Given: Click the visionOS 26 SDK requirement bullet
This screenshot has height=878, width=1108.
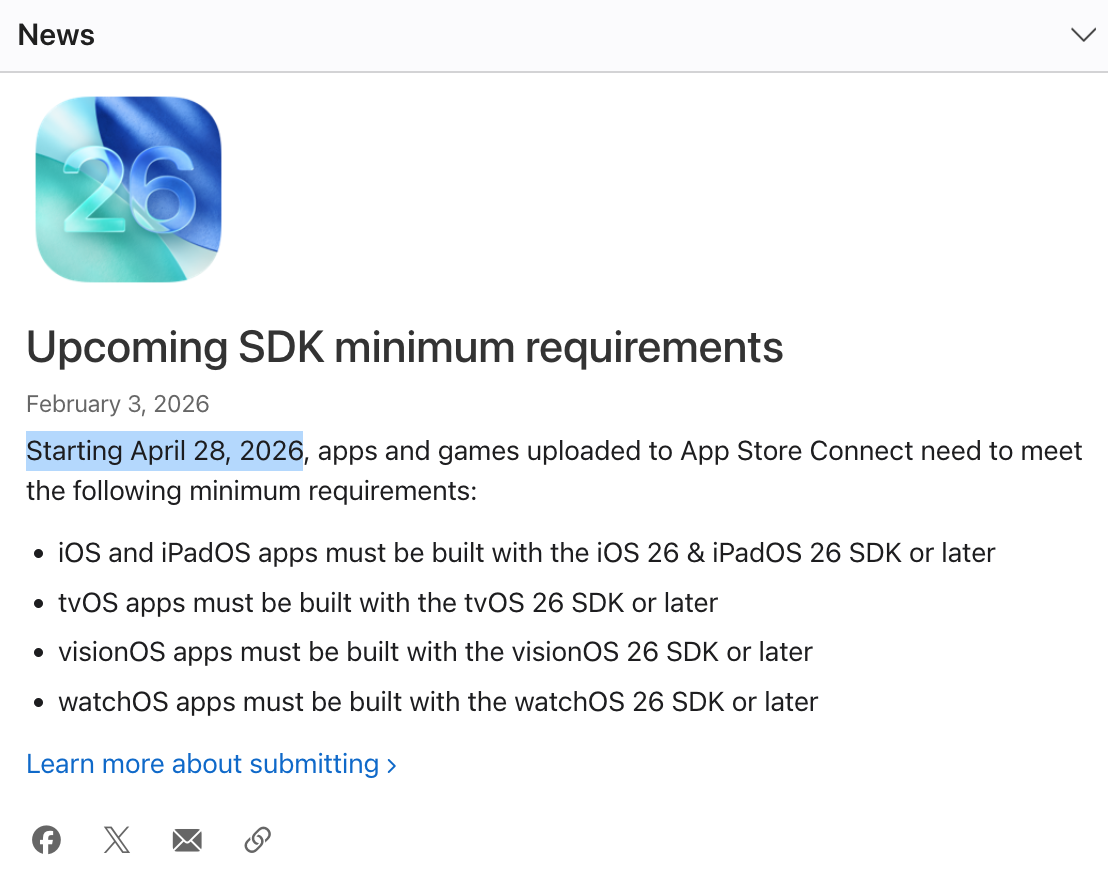Looking at the screenshot, I should [435, 652].
